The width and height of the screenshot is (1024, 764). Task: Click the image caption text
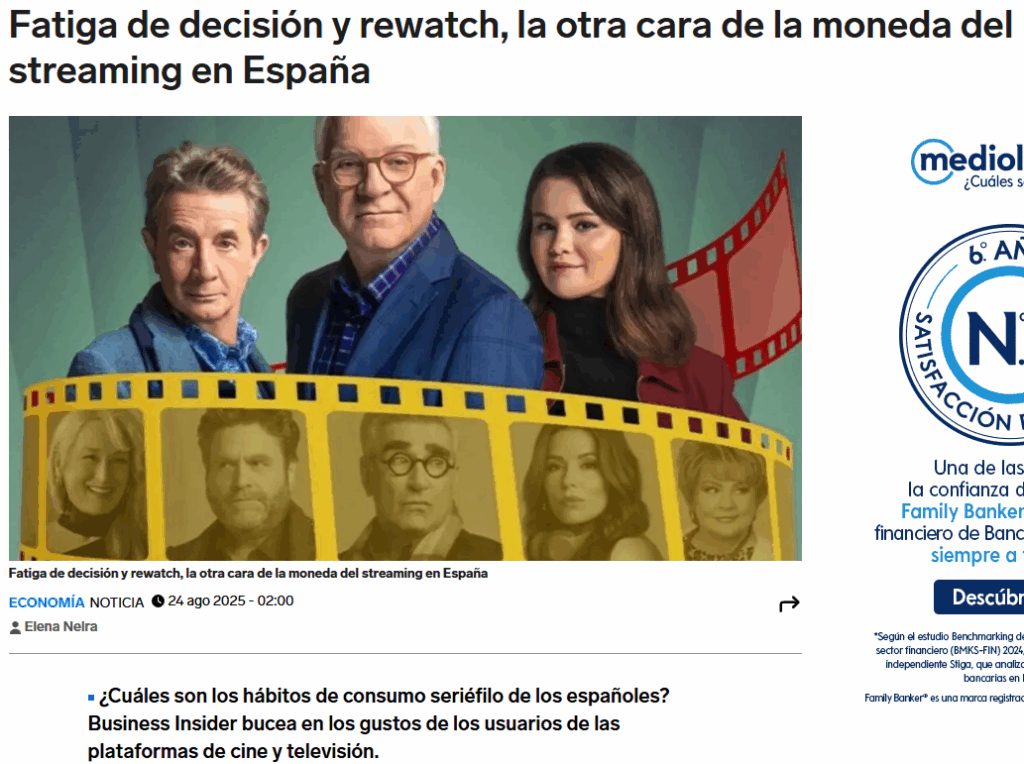(x=248, y=573)
